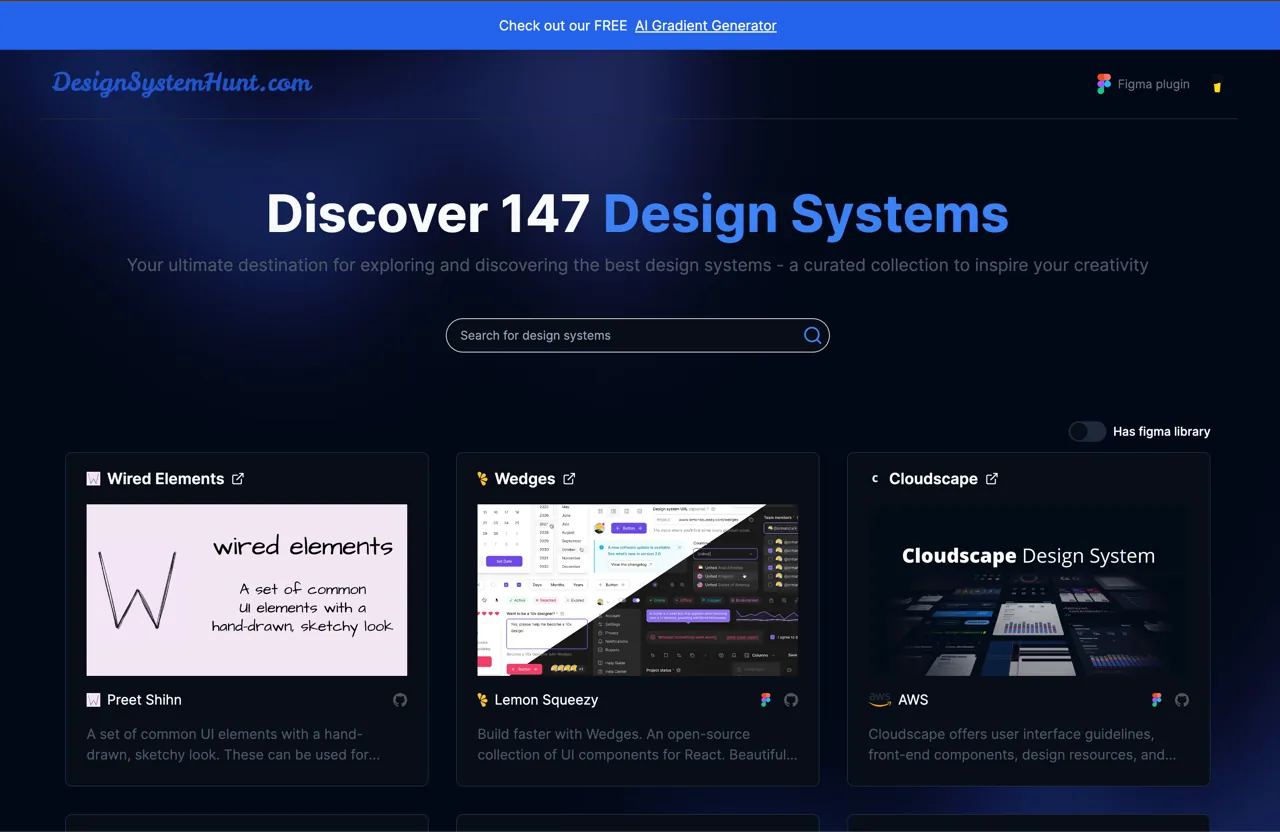Open Lemon Squeezy Figma icon
The height and width of the screenshot is (832, 1280).
[766, 700]
